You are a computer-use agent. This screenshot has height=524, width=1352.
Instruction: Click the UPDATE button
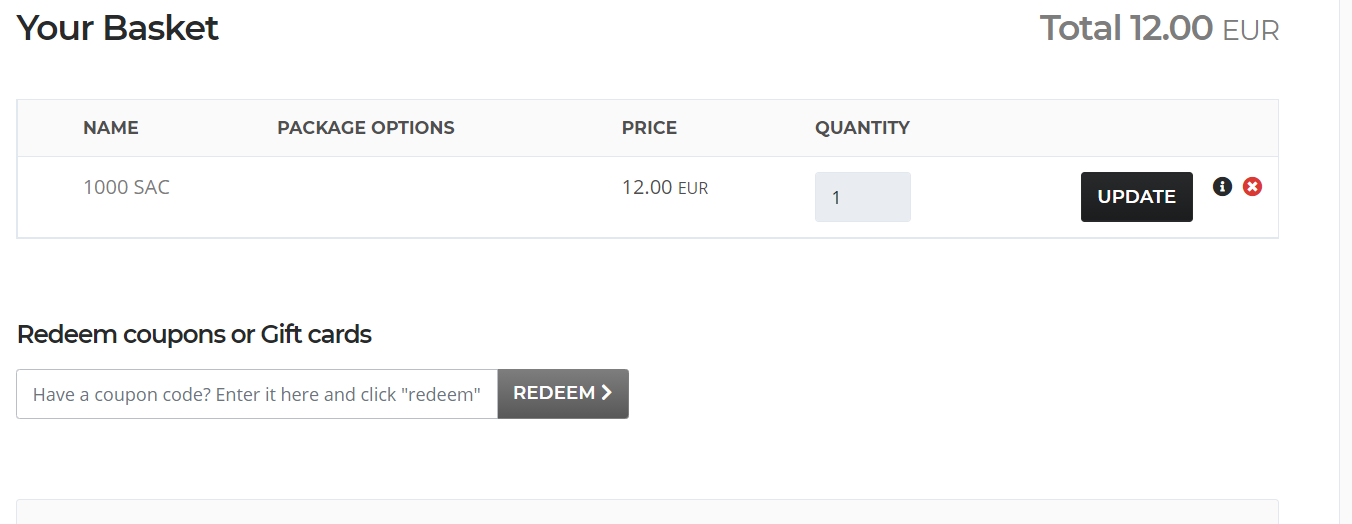coord(1137,197)
